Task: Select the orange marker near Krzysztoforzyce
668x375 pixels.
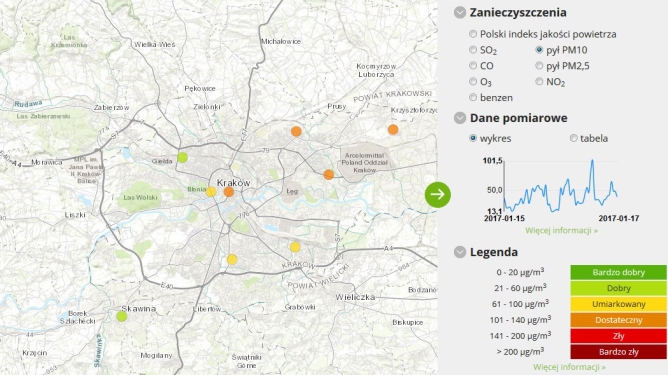Action: tap(393, 130)
